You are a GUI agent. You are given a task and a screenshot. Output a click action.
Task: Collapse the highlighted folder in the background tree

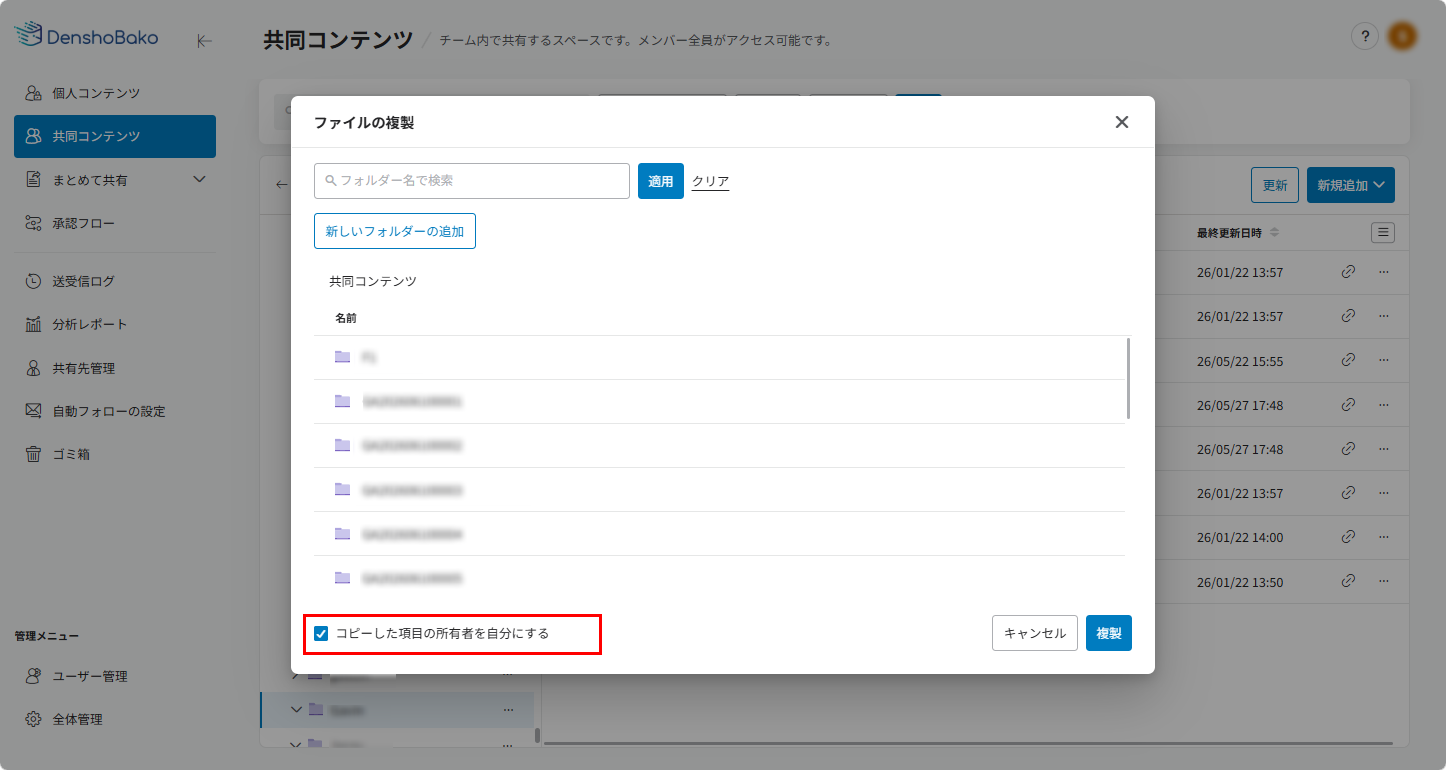(296, 709)
